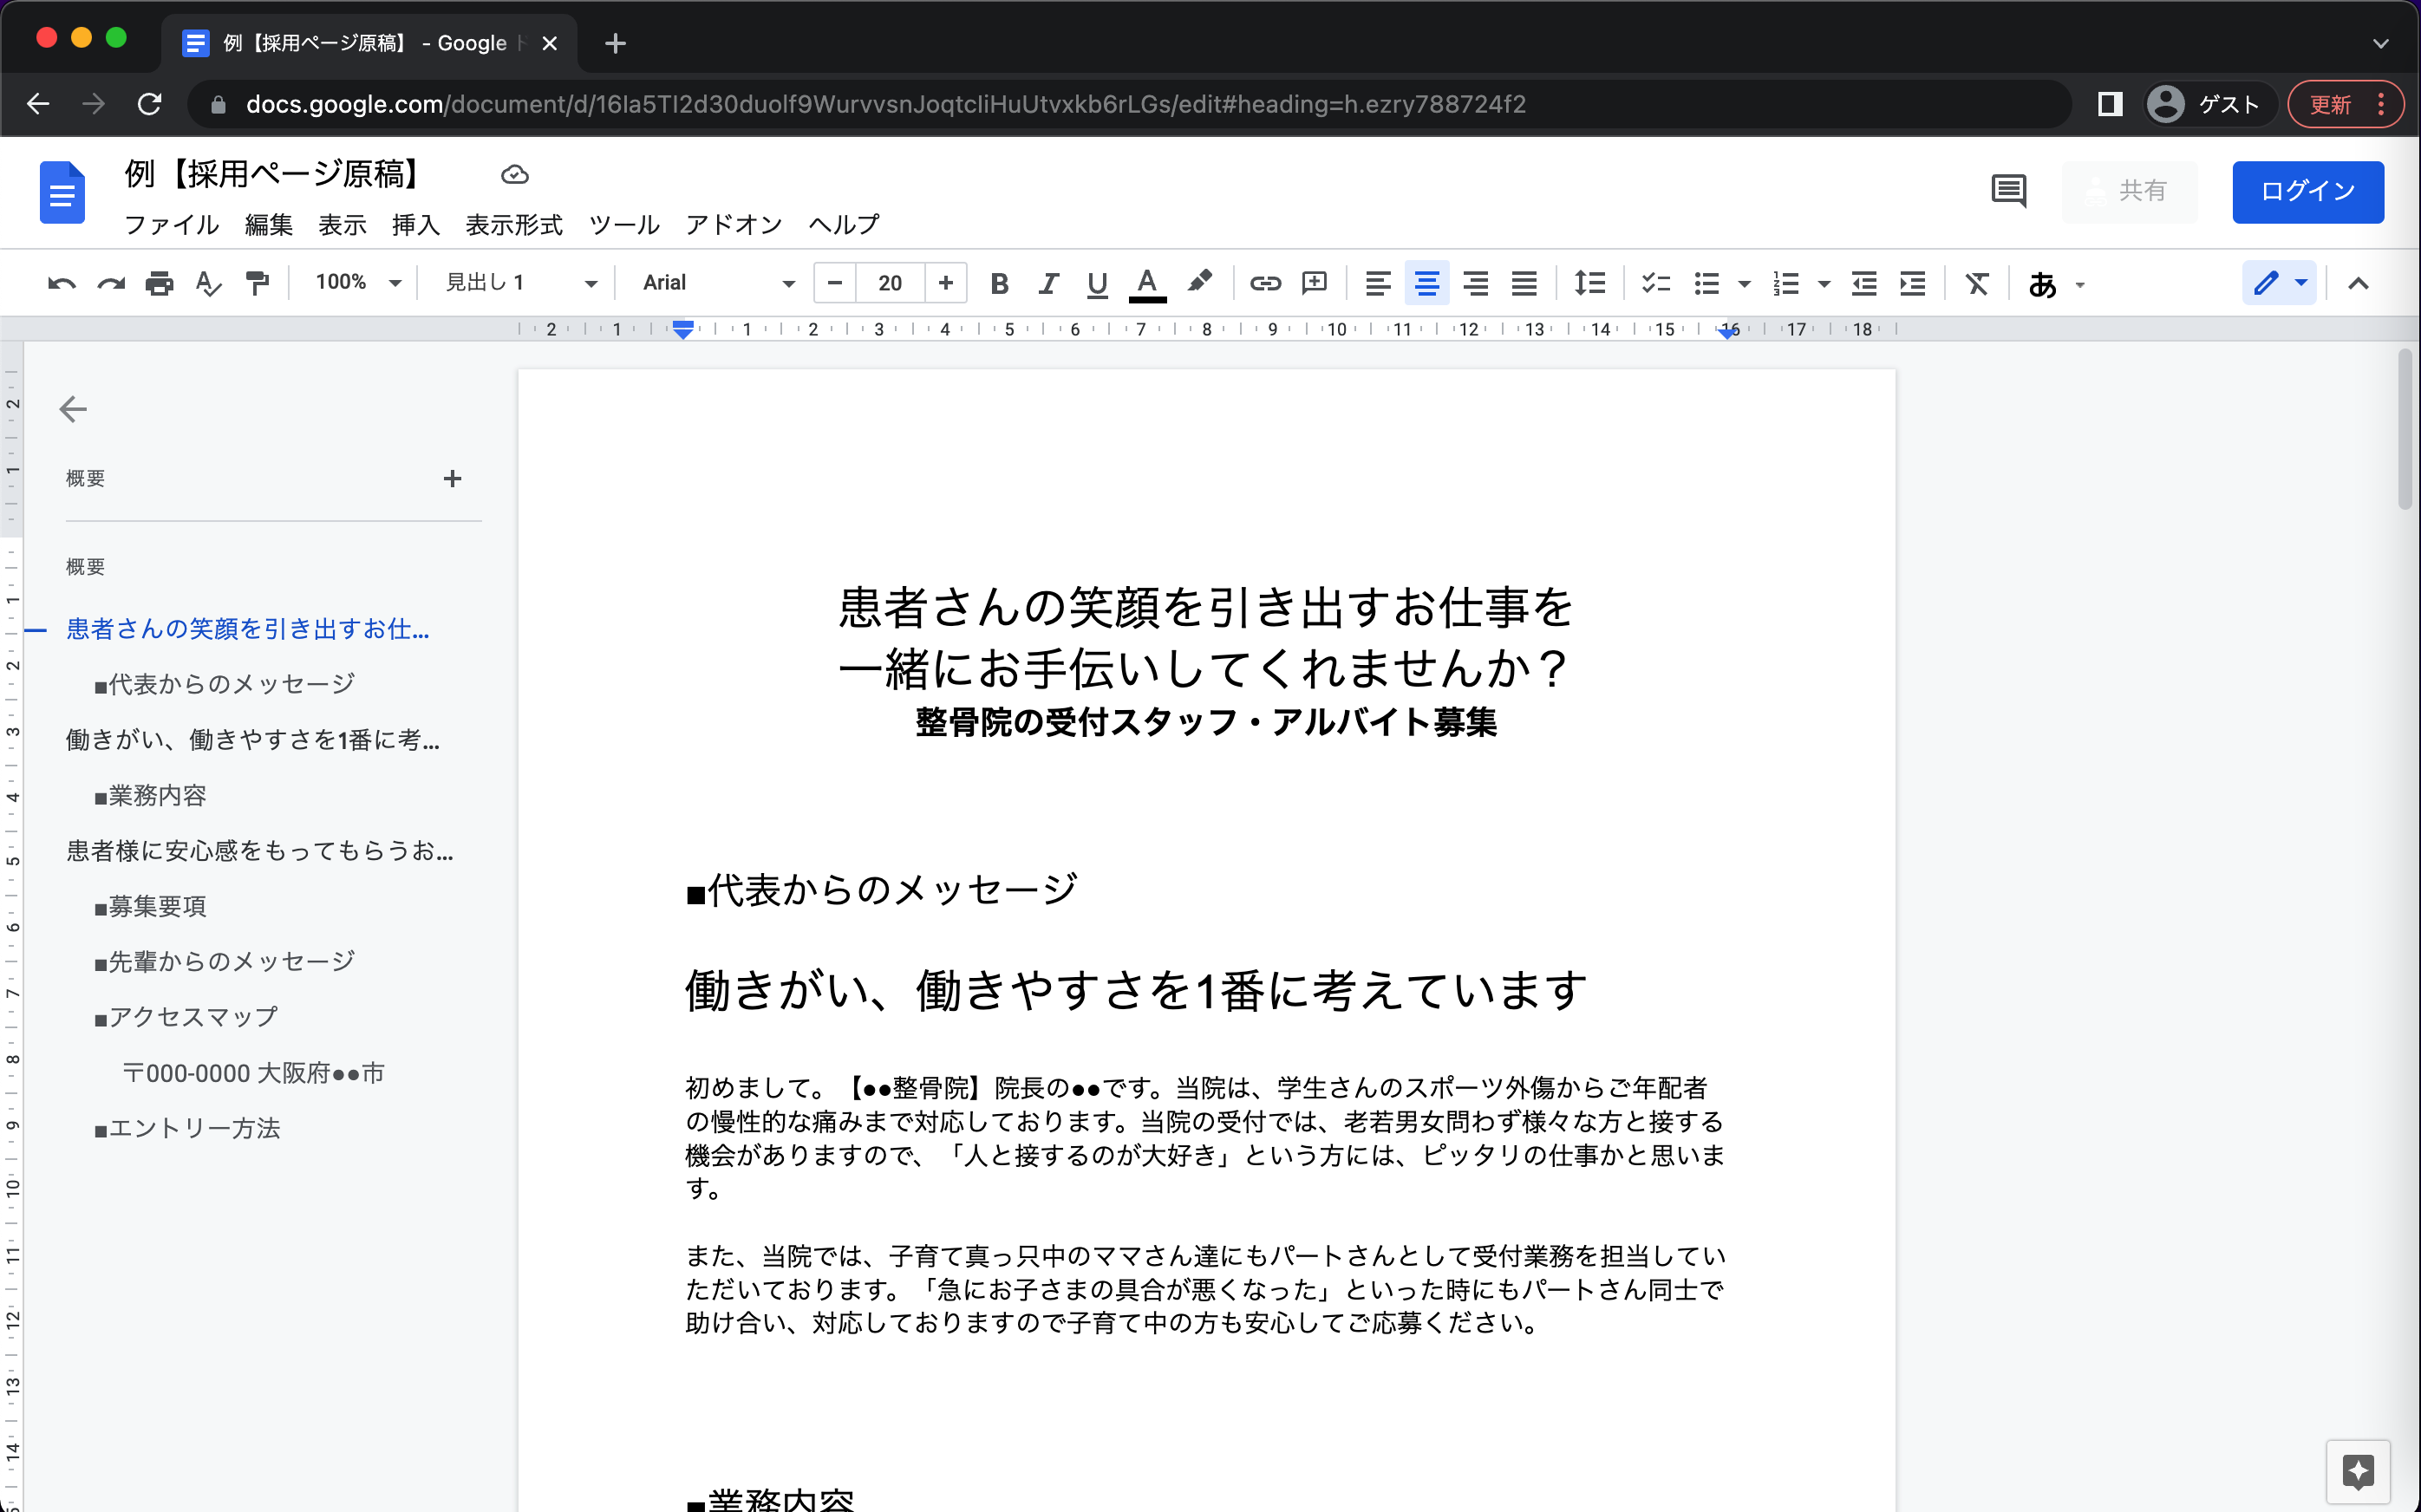The width and height of the screenshot is (2421, 1512).
Task: Jump to ■募集要項 in the outline
Action: point(157,906)
